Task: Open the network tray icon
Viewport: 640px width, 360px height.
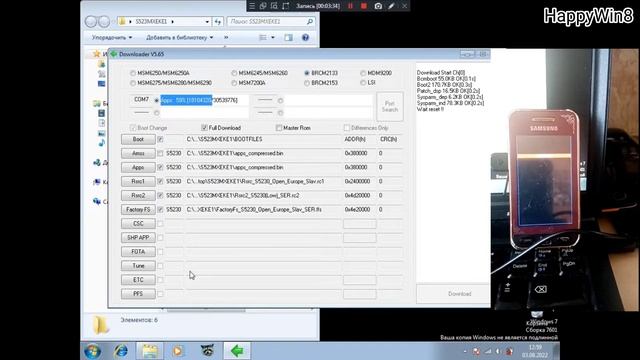Action: [488, 351]
